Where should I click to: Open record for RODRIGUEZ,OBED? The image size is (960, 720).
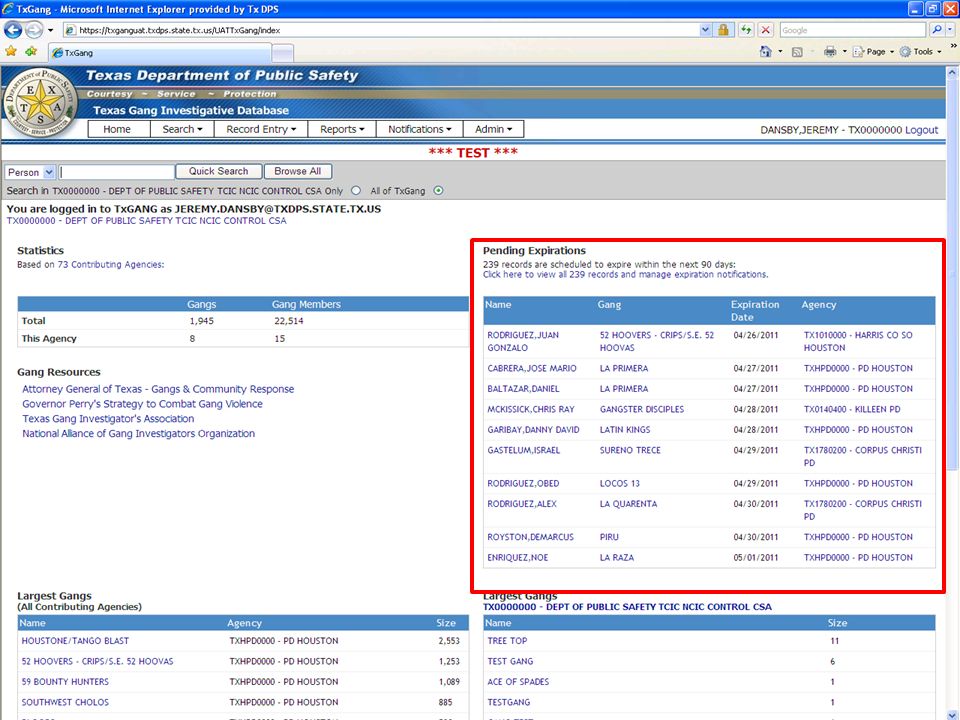[x=523, y=484]
